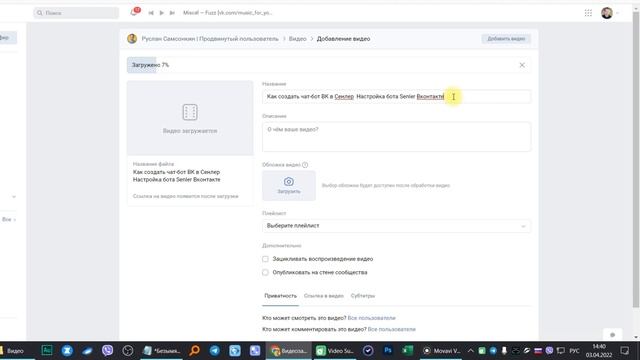Cancel the upload with the X icon
This screenshot has width=640, height=360.
pyautogui.click(x=522, y=65)
